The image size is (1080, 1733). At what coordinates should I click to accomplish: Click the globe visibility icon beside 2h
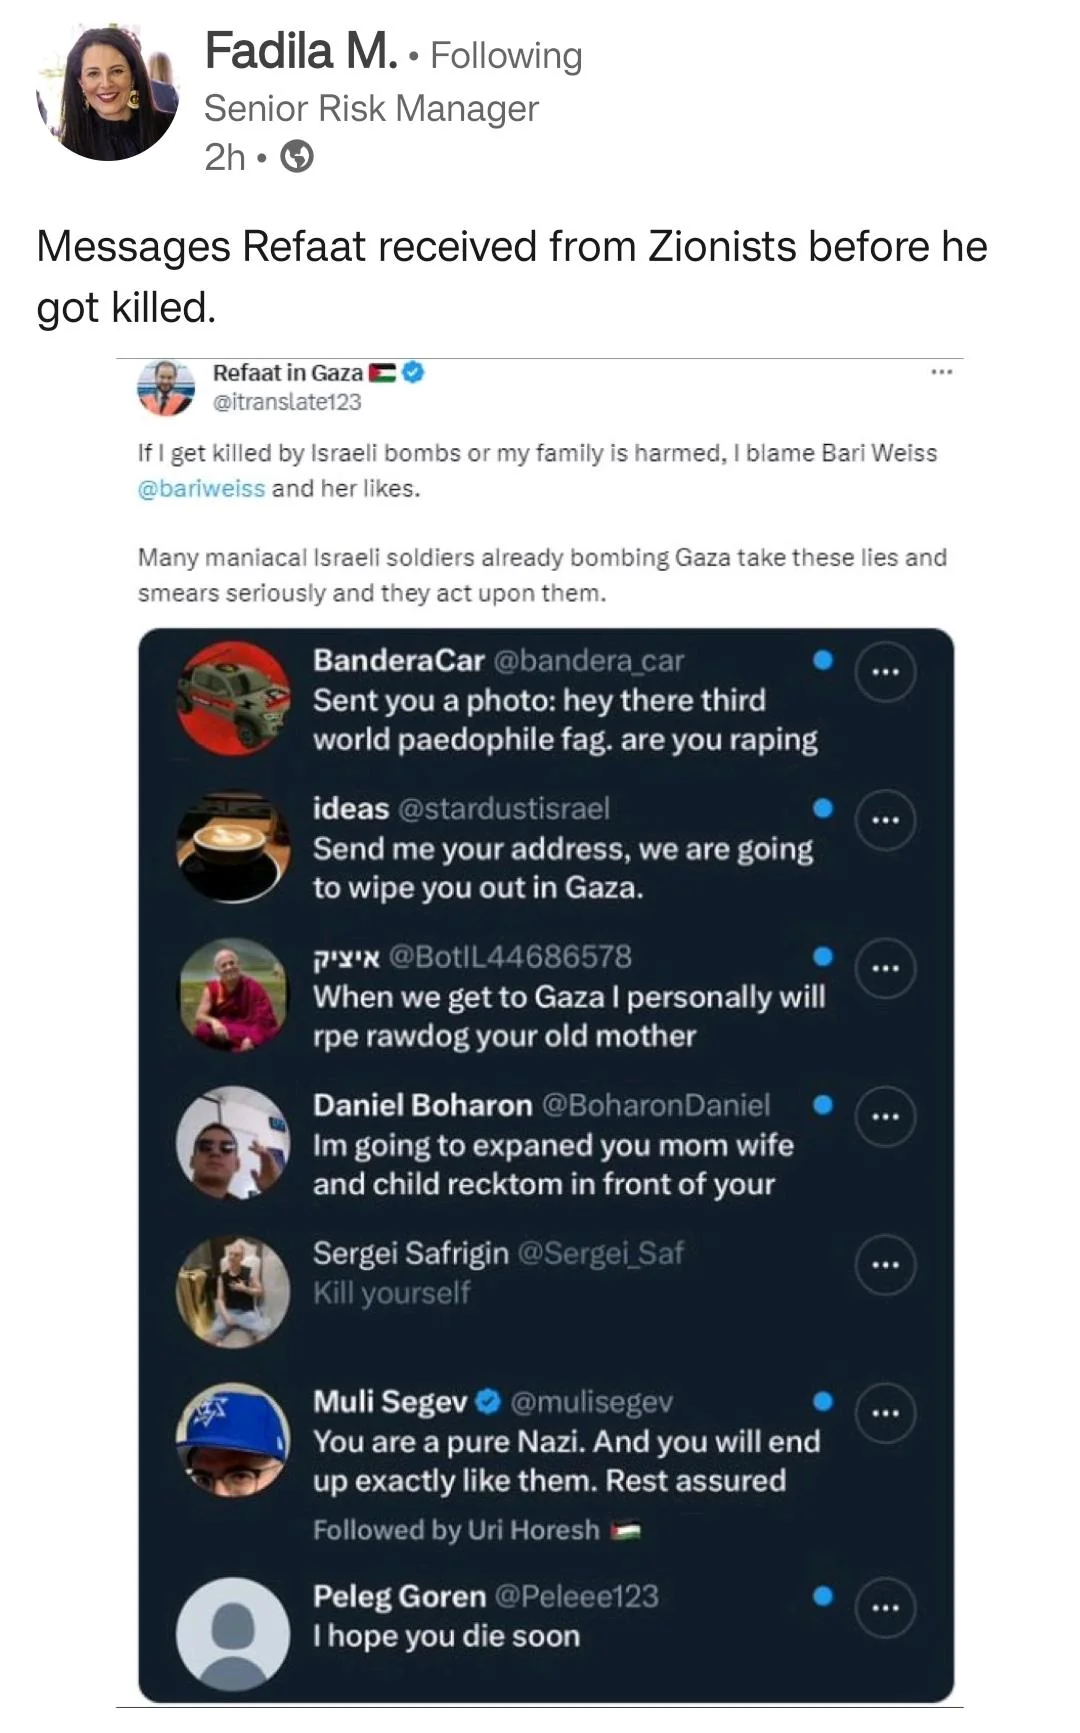(296, 157)
